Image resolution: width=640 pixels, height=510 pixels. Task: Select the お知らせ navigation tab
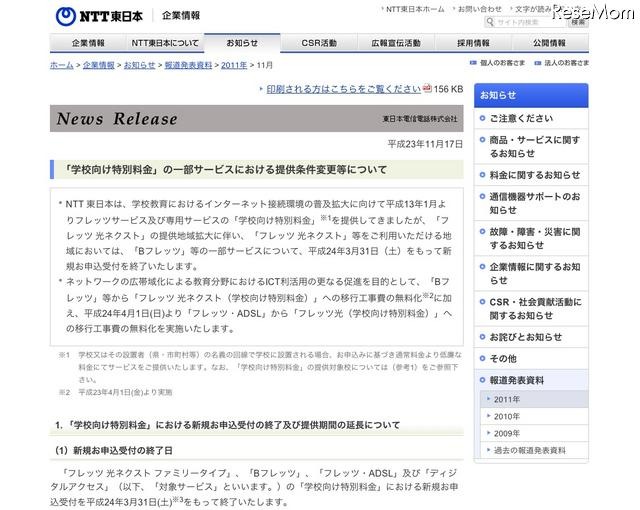point(242,43)
